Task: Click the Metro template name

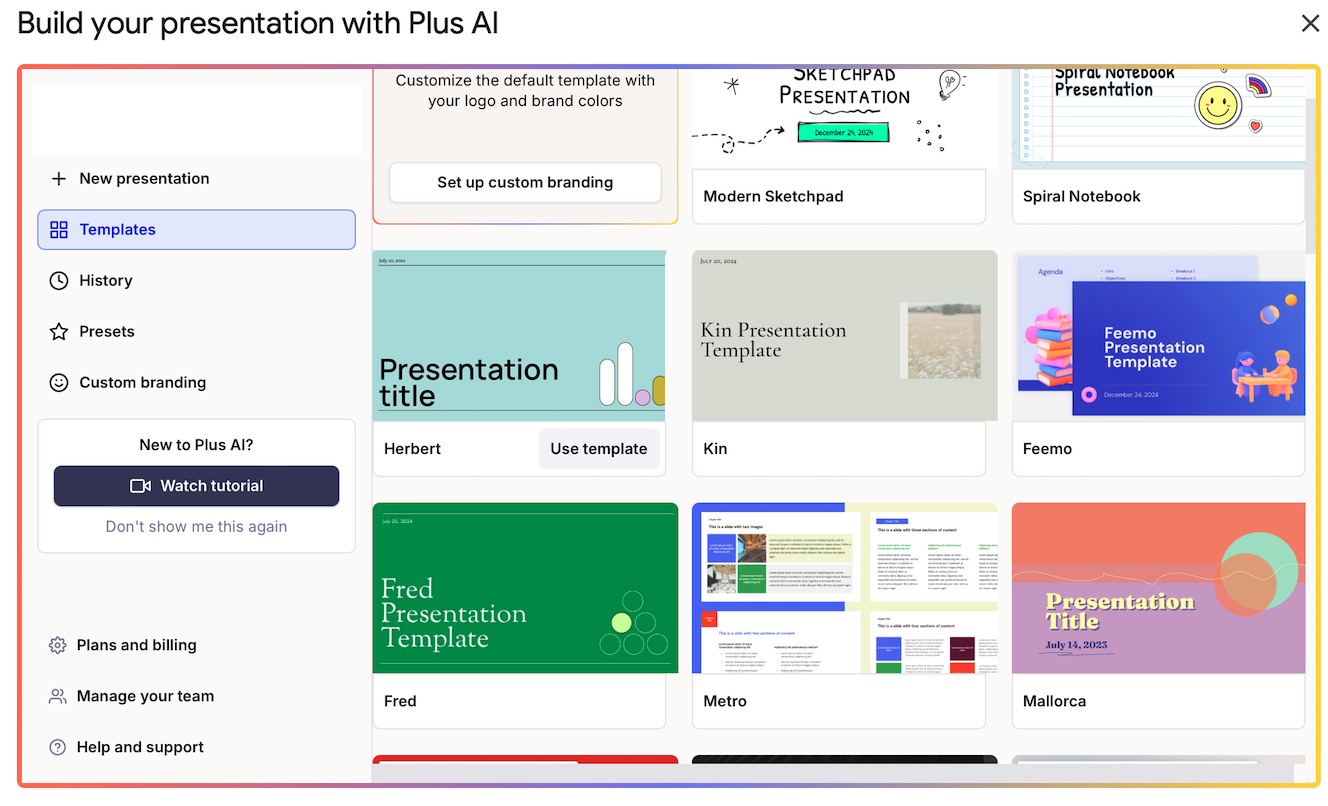Action: (x=725, y=701)
